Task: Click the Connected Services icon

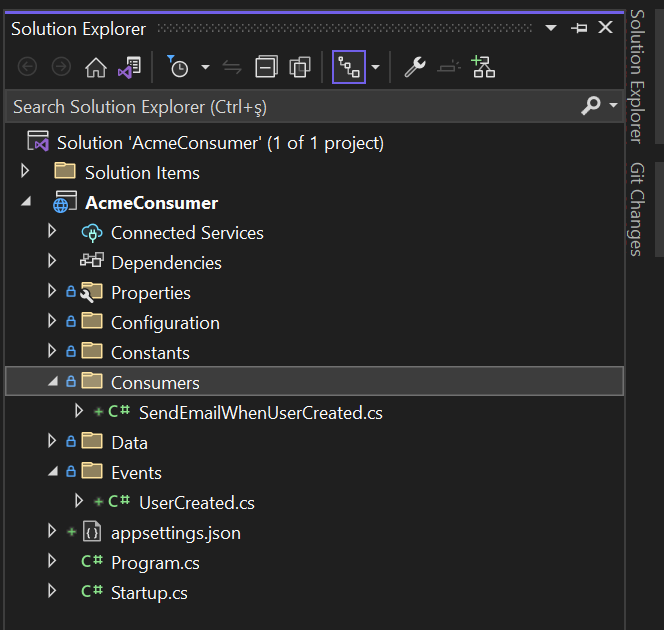Action: pyautogui.click(x=92, y=232)
